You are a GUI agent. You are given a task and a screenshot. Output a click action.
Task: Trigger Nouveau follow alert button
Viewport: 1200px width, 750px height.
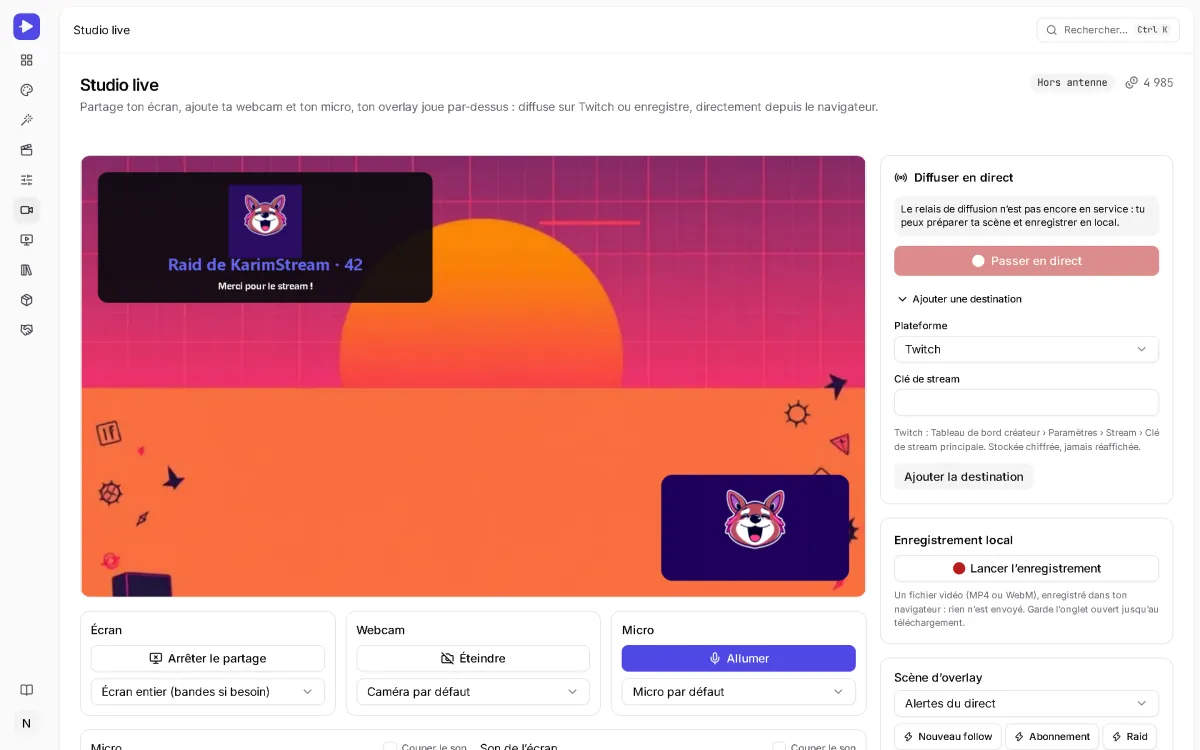click(x=947, y=737)
